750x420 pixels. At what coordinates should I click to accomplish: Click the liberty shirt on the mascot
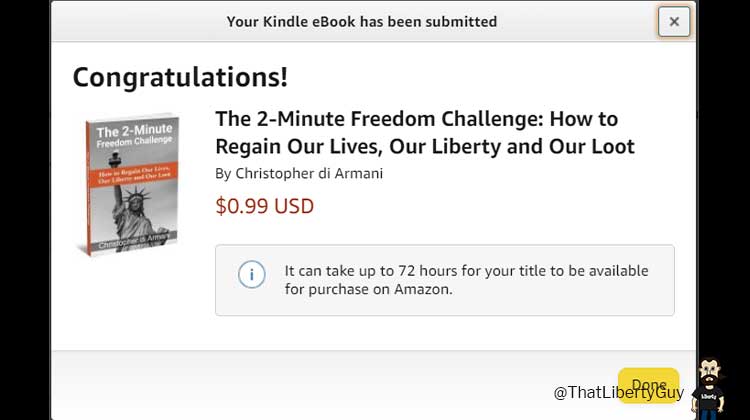click(x=708, y=398)
